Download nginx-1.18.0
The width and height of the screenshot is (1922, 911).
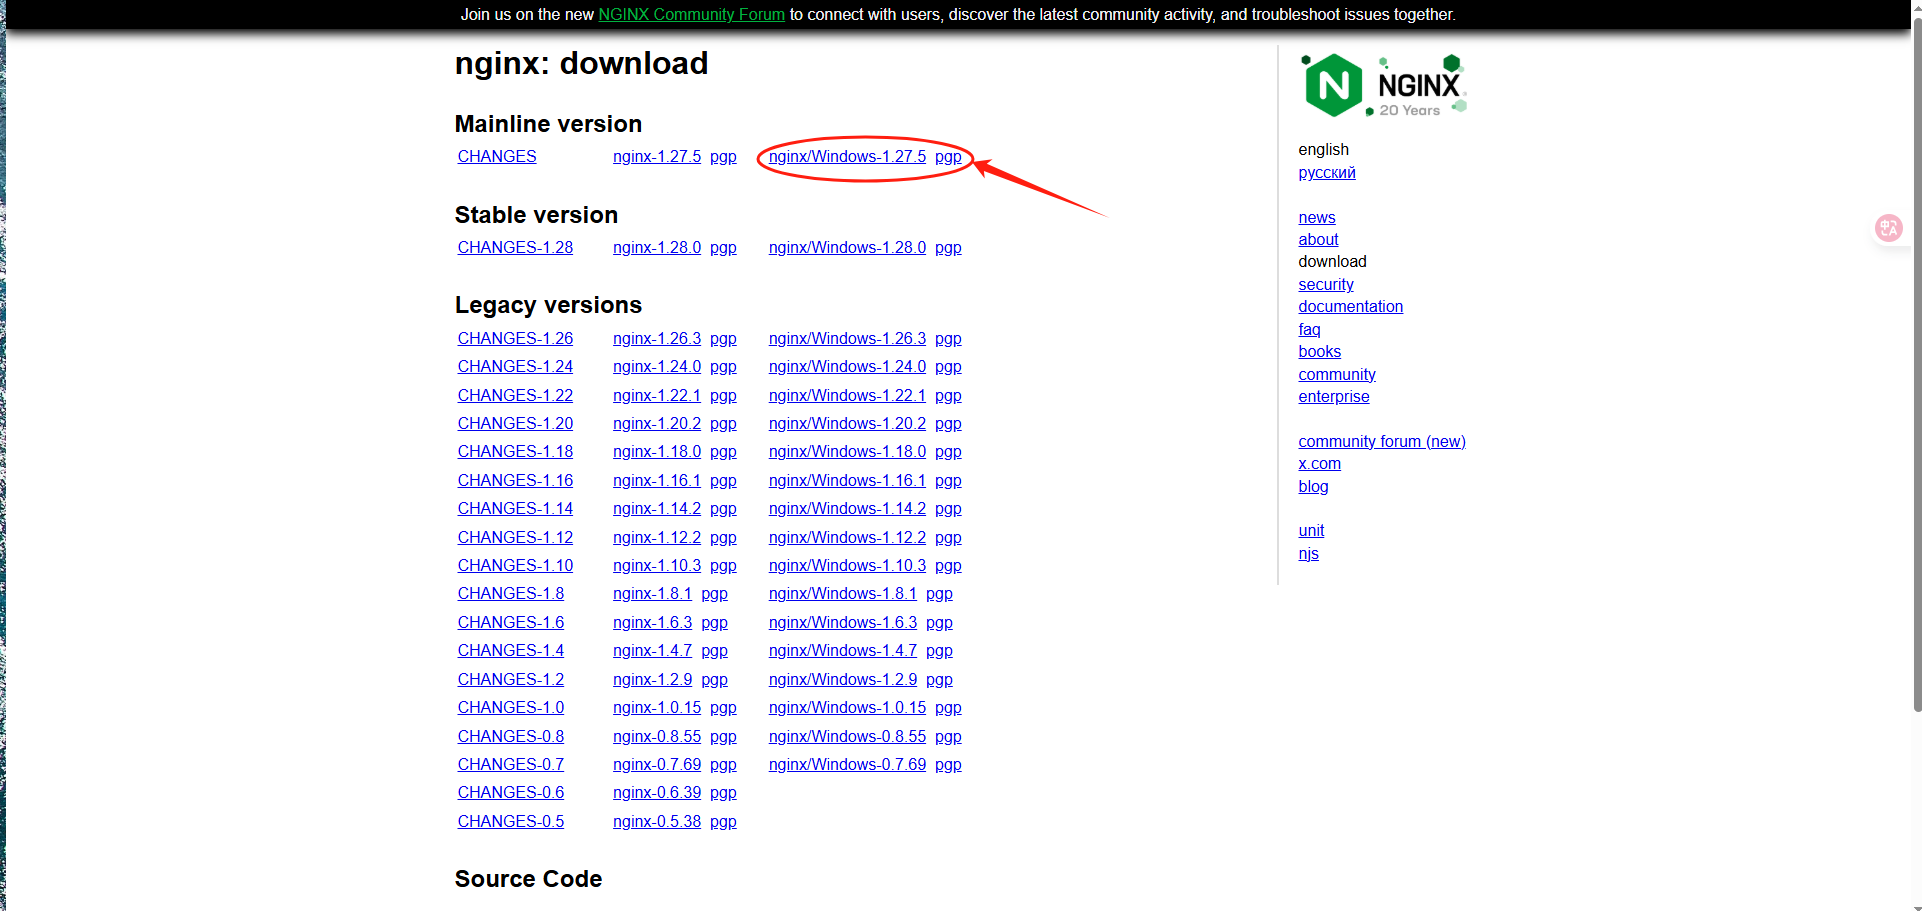click(x=657, y=452)
